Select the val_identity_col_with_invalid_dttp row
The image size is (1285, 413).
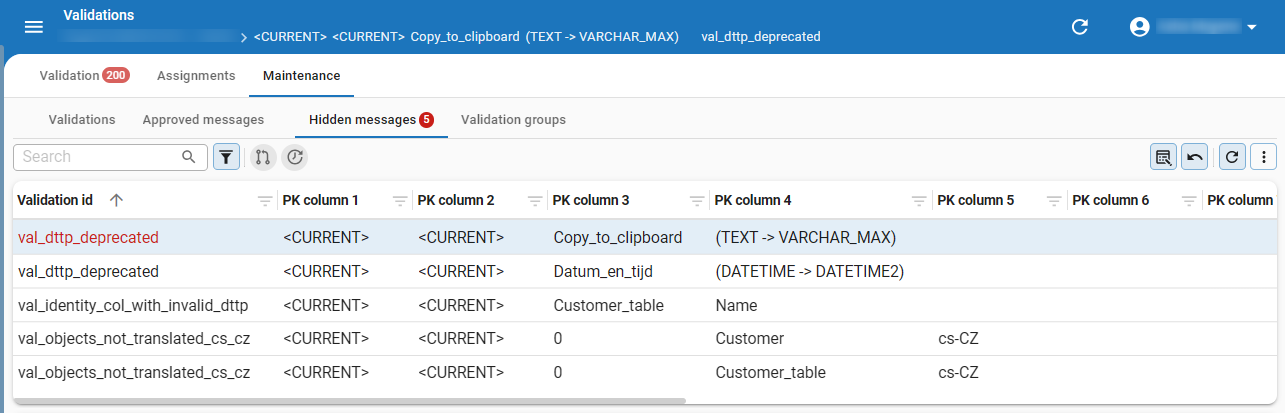[x=644, y=305]
